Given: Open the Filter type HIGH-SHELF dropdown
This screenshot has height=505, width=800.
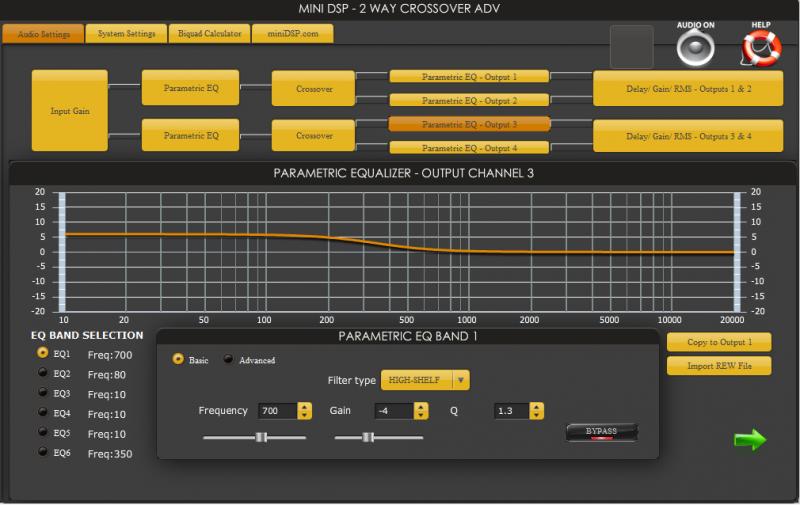Looking at the screenshot, I should point(425,380).
